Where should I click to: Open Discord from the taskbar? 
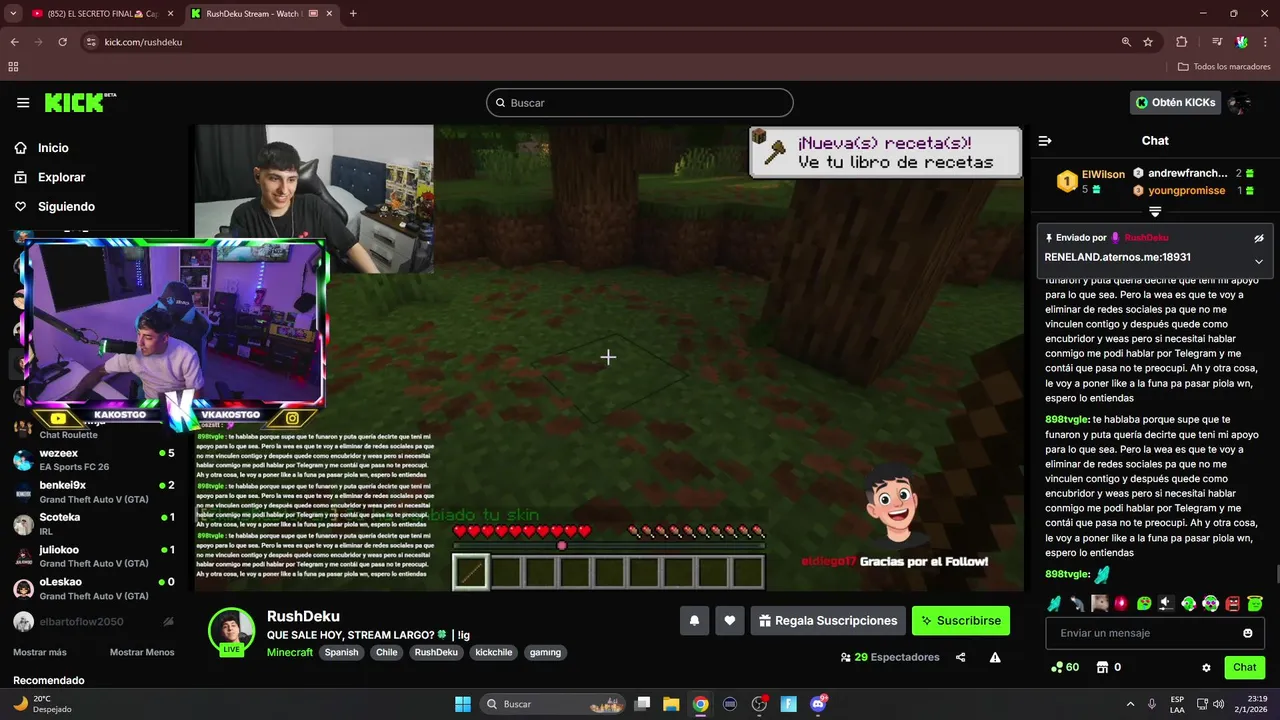click(x=818, y=704)
